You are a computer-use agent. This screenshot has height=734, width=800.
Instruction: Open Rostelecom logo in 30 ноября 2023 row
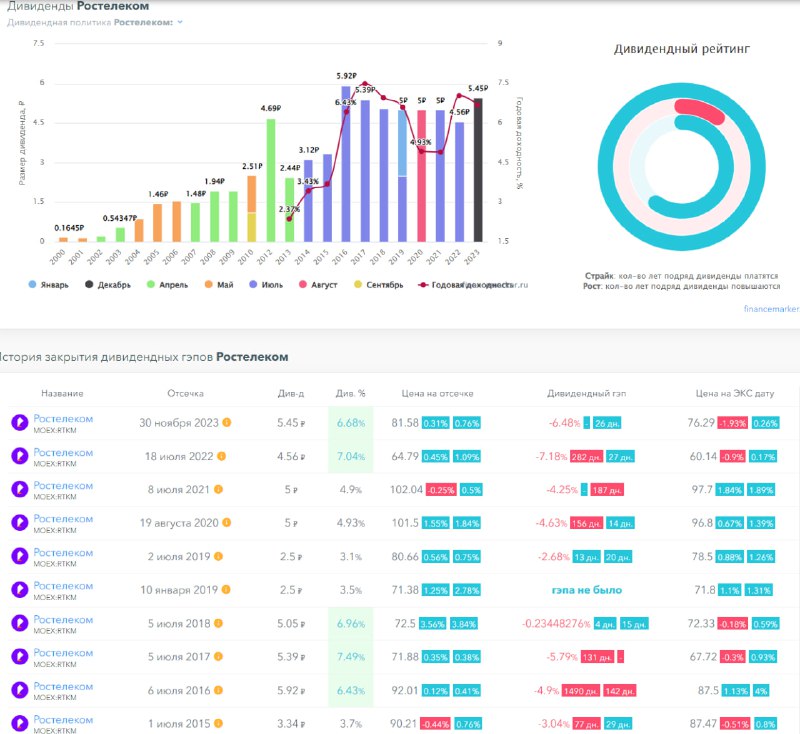tap(20, 423)
